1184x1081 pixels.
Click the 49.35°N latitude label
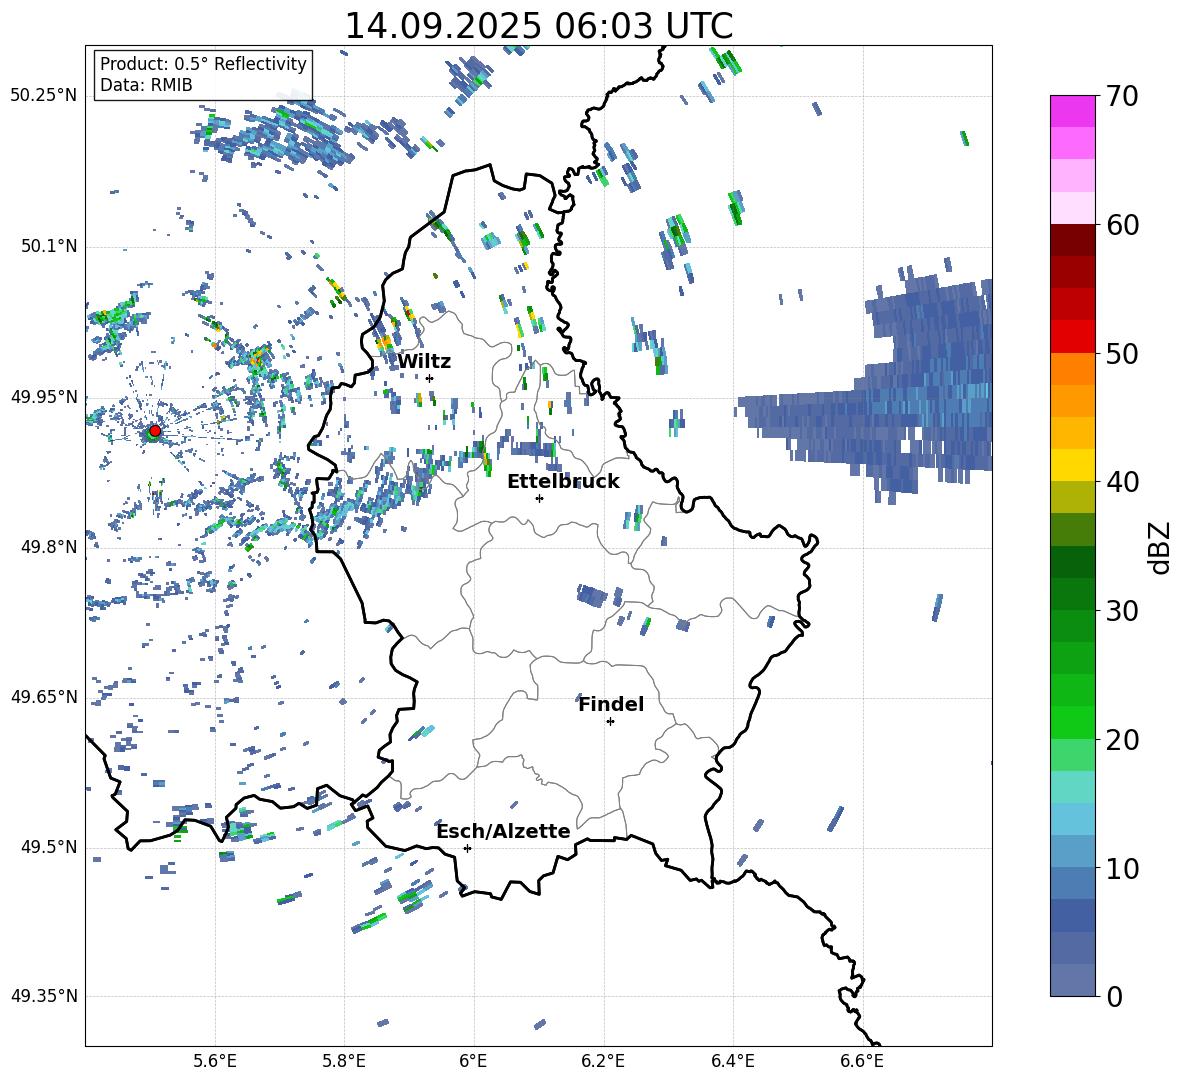point(44,996)
